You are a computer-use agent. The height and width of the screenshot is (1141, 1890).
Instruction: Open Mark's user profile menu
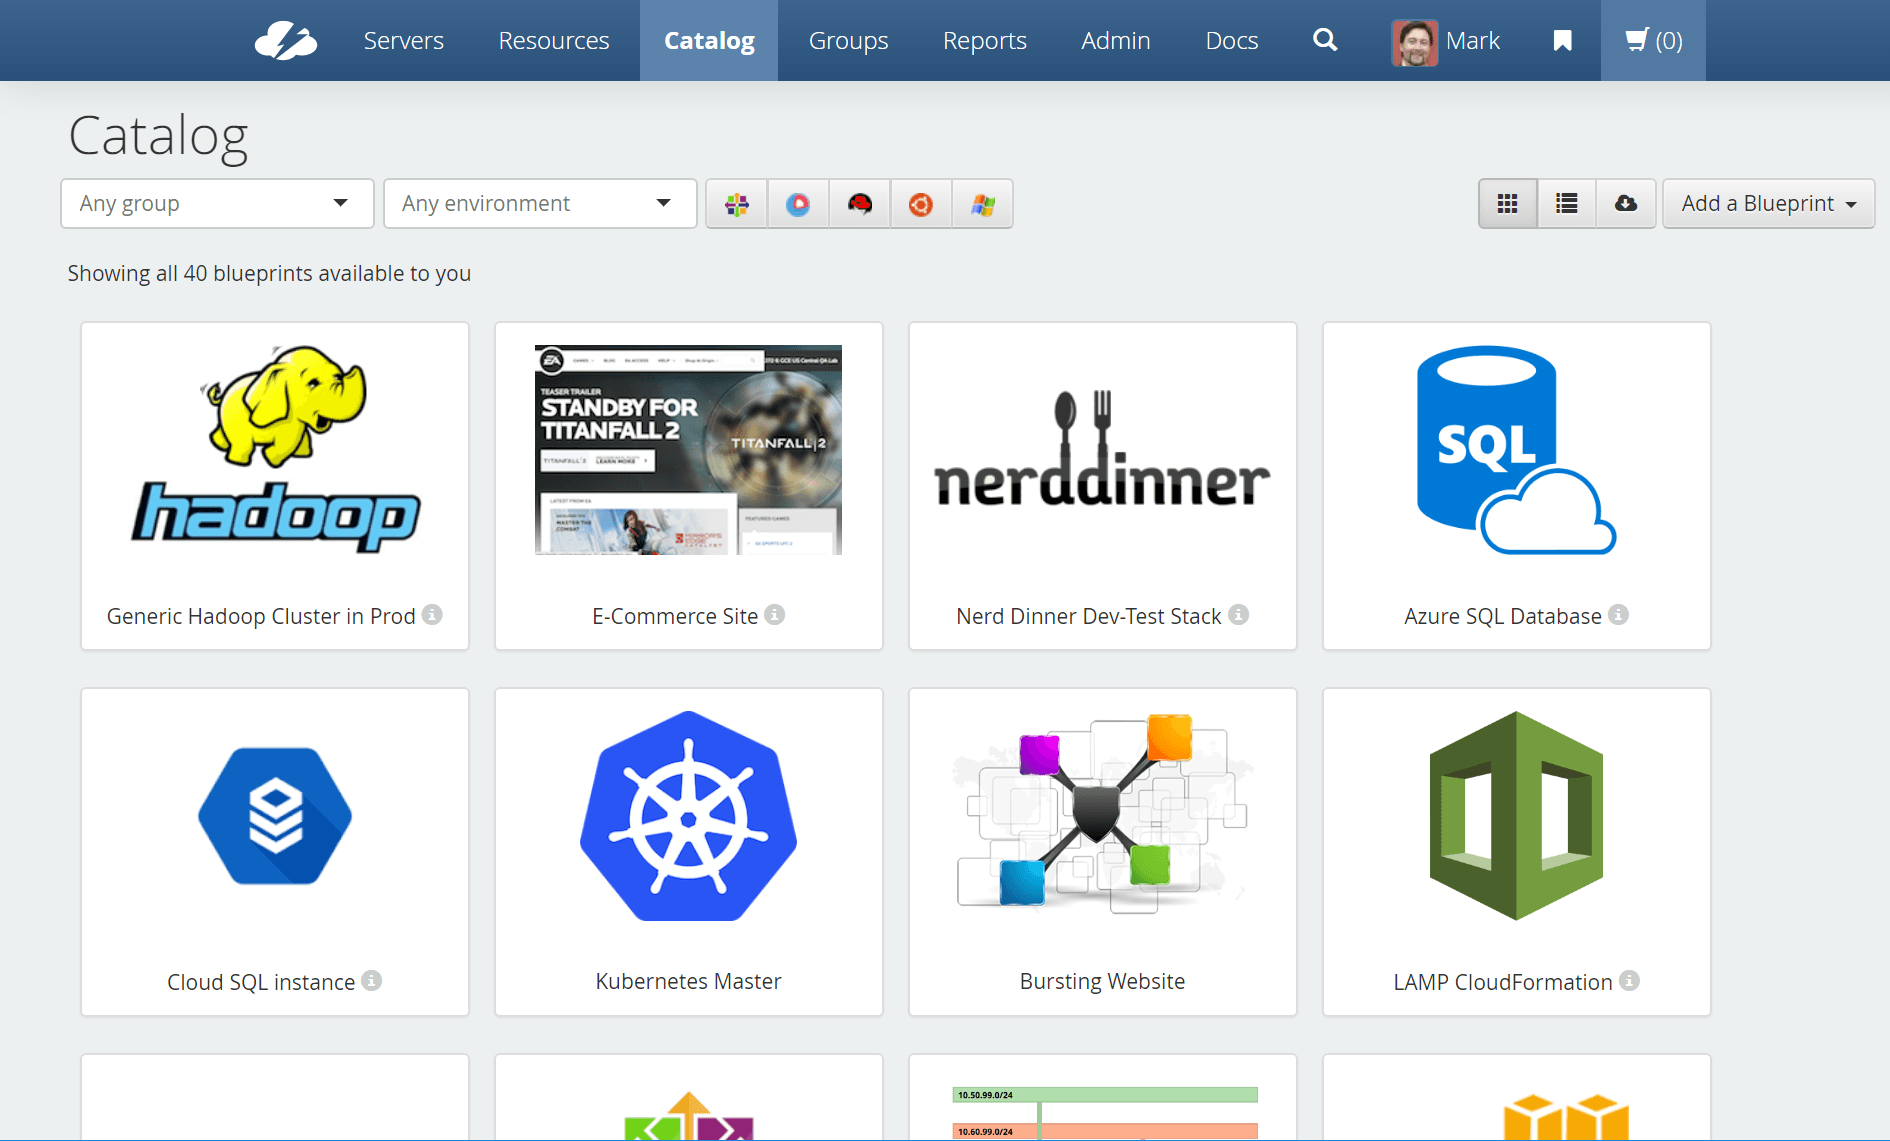click(1446, 41)
